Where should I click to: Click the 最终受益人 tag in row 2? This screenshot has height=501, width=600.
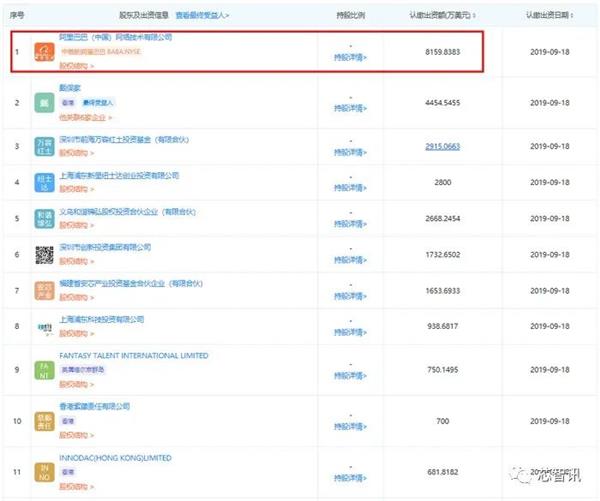(98, 103)
